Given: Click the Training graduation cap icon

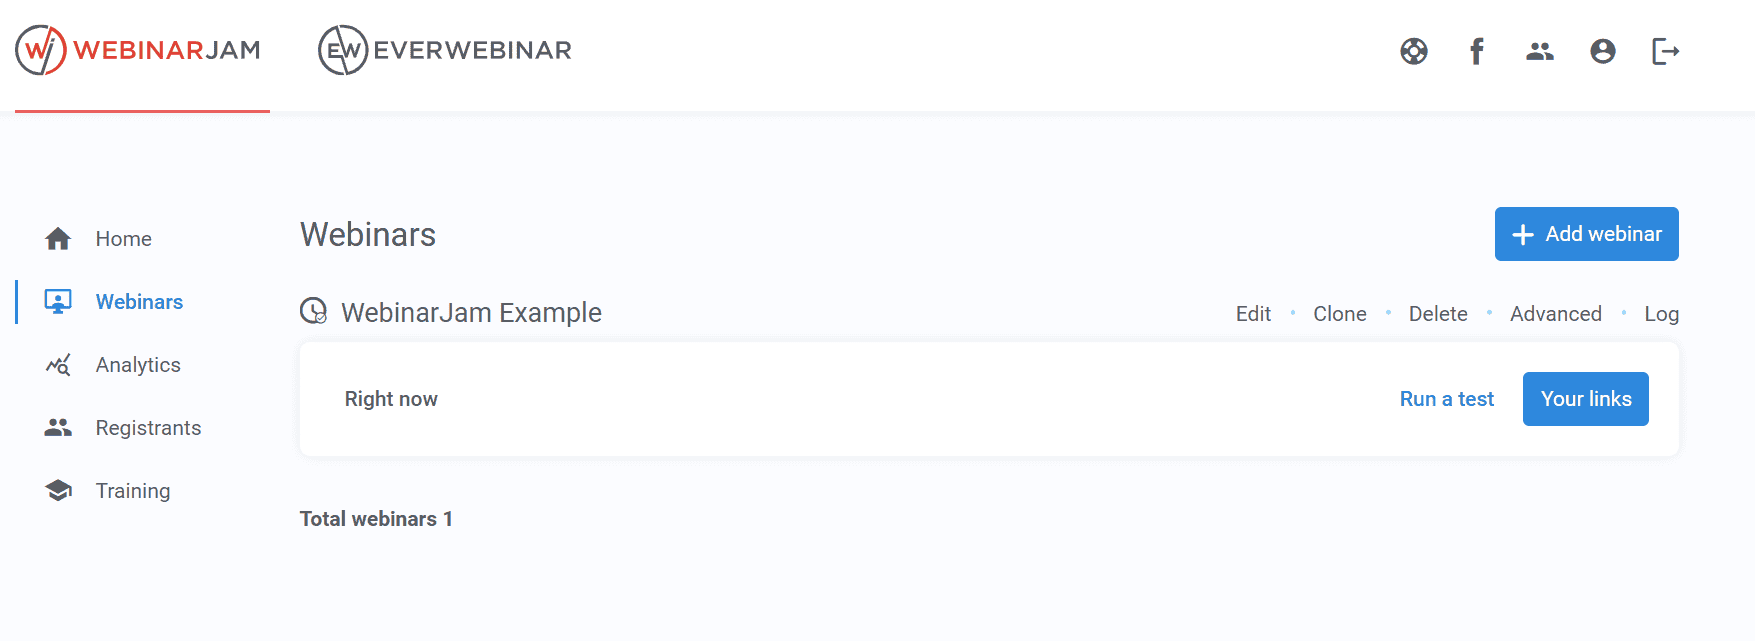Looking at the screenshot, I should pos(58,491).
